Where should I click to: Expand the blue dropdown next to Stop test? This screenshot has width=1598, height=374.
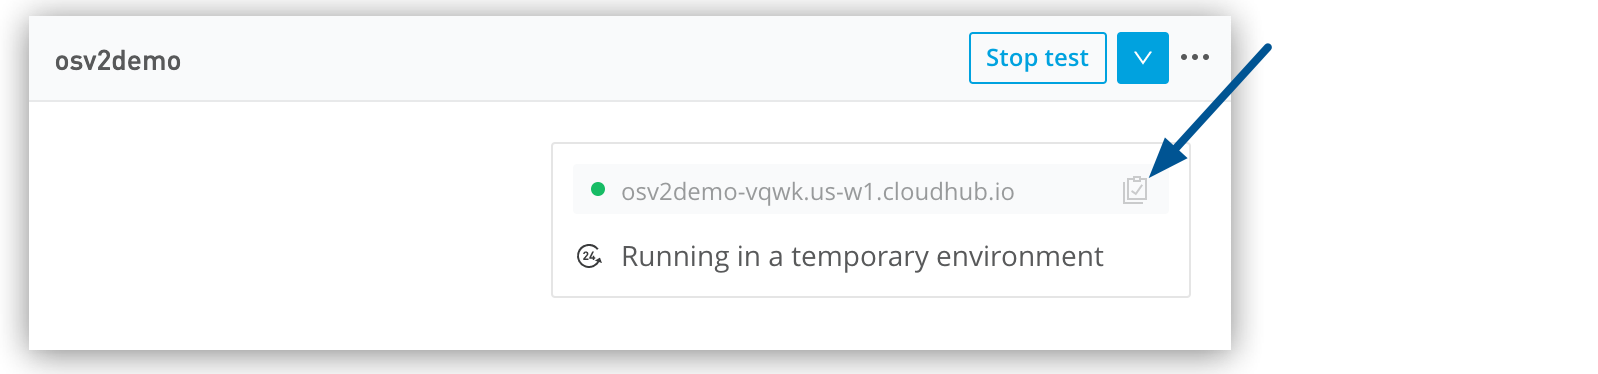(1143, 58)
